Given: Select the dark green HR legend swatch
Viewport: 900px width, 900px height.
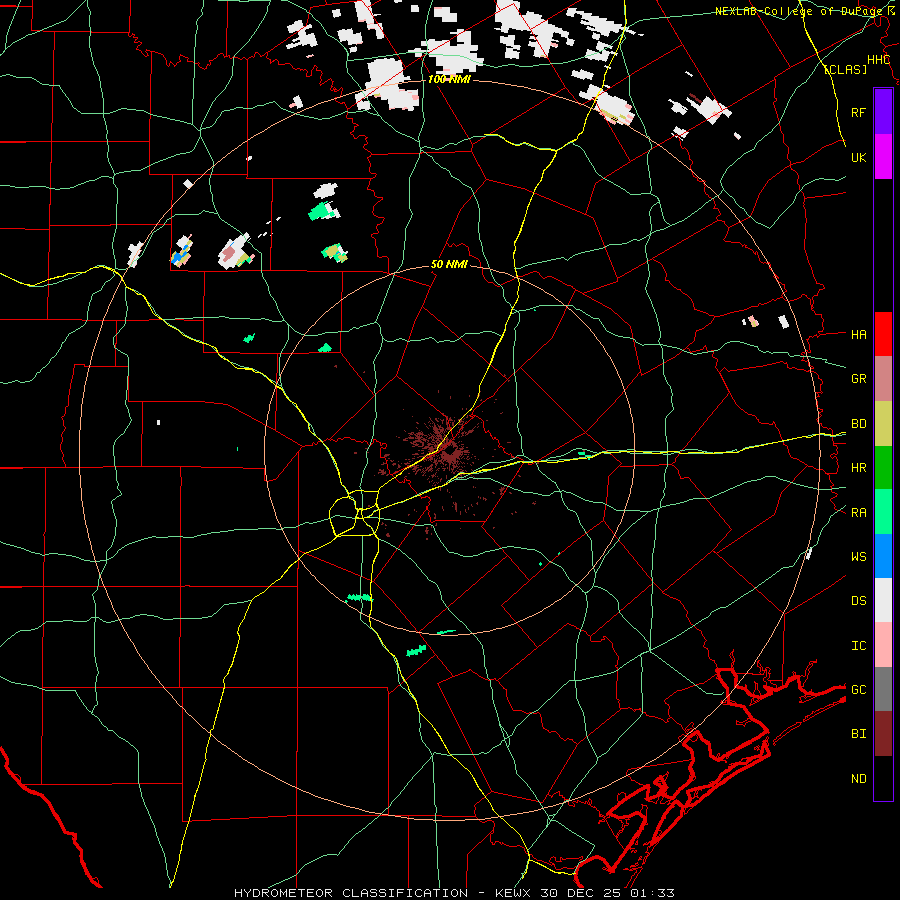Looking at the screenshot, I should (x=883, y=468).
